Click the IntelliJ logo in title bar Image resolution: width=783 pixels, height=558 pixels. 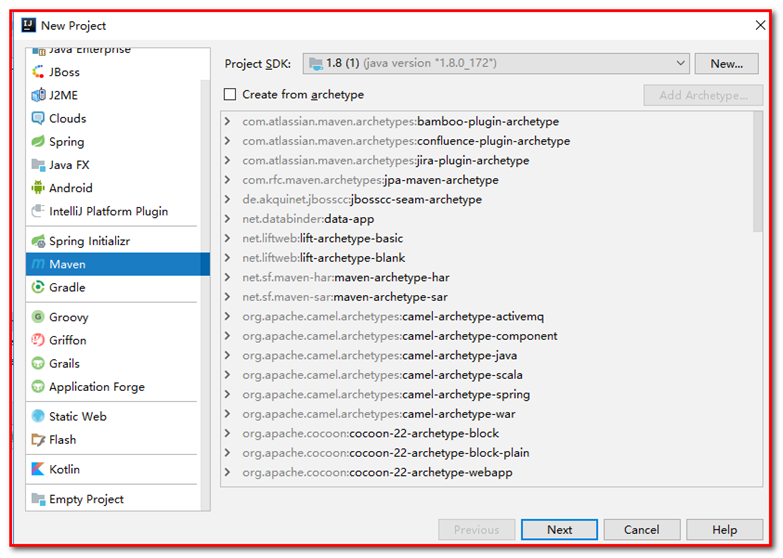coord(28,24)
